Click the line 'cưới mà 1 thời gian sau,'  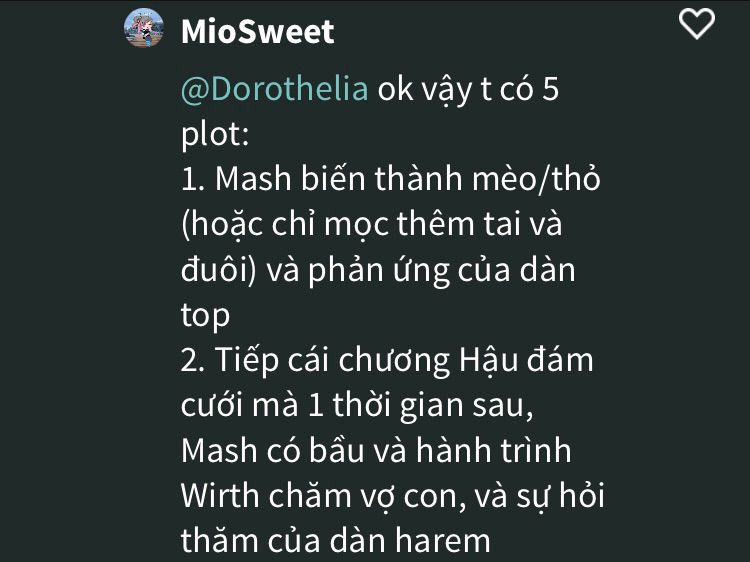click(357, 406)
